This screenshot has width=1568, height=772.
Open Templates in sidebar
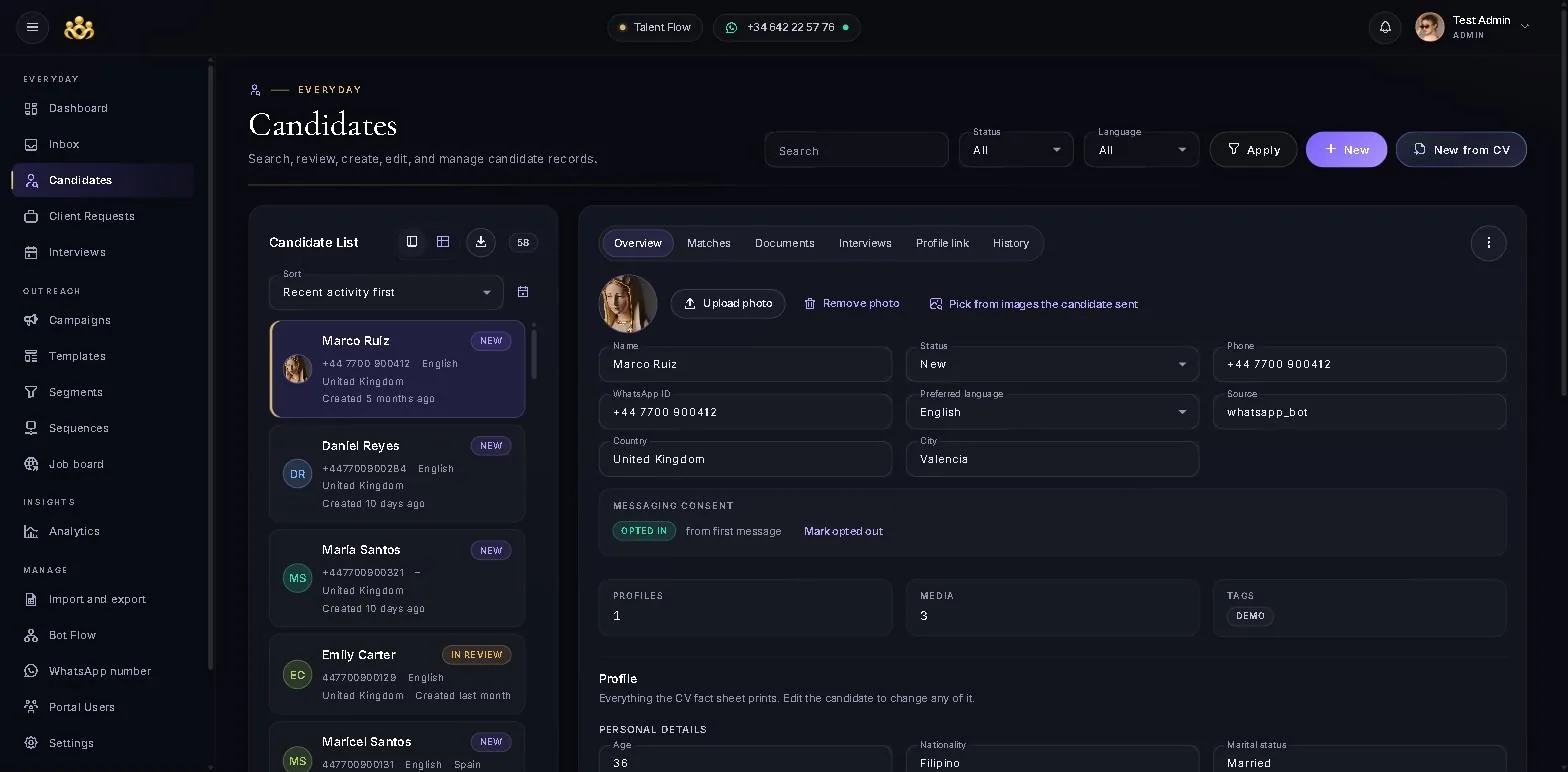(102, 356)
